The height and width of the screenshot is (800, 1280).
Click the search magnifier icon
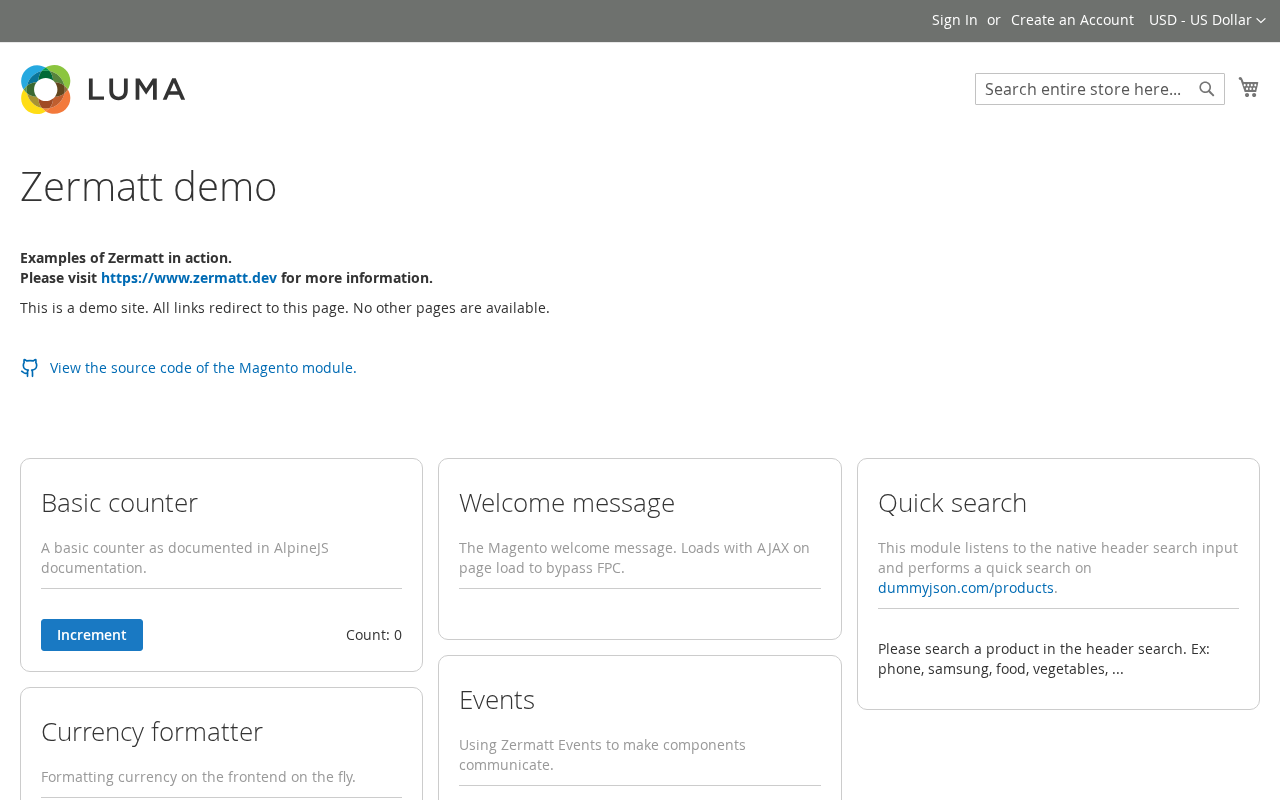coord(1207,89)
